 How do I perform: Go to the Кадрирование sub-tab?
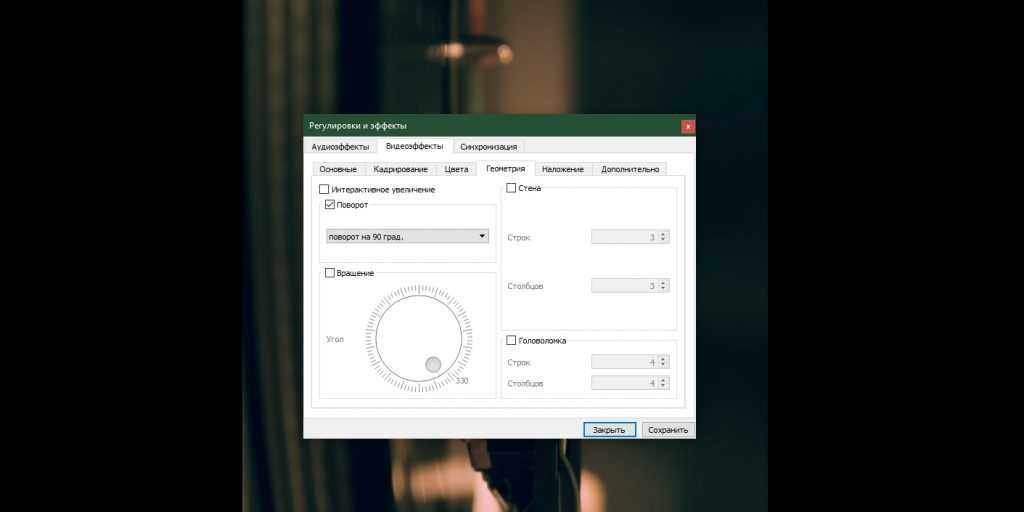pyautogui.click(x=400, y=169)
